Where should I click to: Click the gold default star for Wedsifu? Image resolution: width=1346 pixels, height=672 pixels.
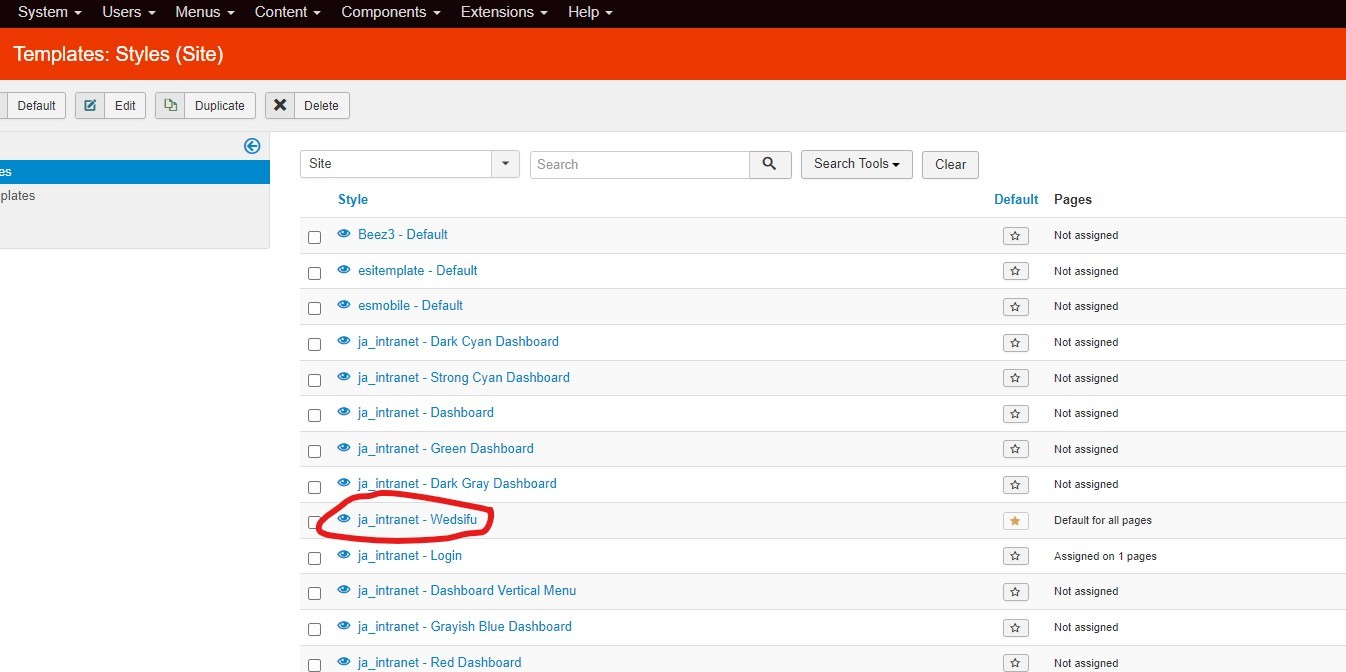pyautogui.click(x=1015, y=521)
